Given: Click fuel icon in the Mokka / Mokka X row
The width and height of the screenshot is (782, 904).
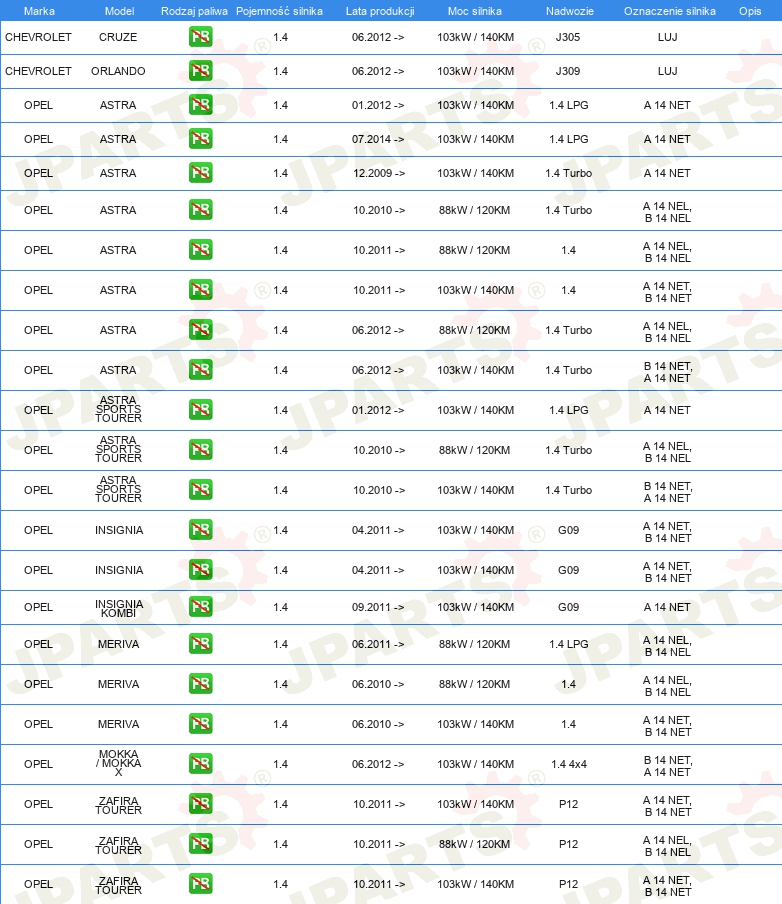Looking at the screenshot, I should [201, 764].
